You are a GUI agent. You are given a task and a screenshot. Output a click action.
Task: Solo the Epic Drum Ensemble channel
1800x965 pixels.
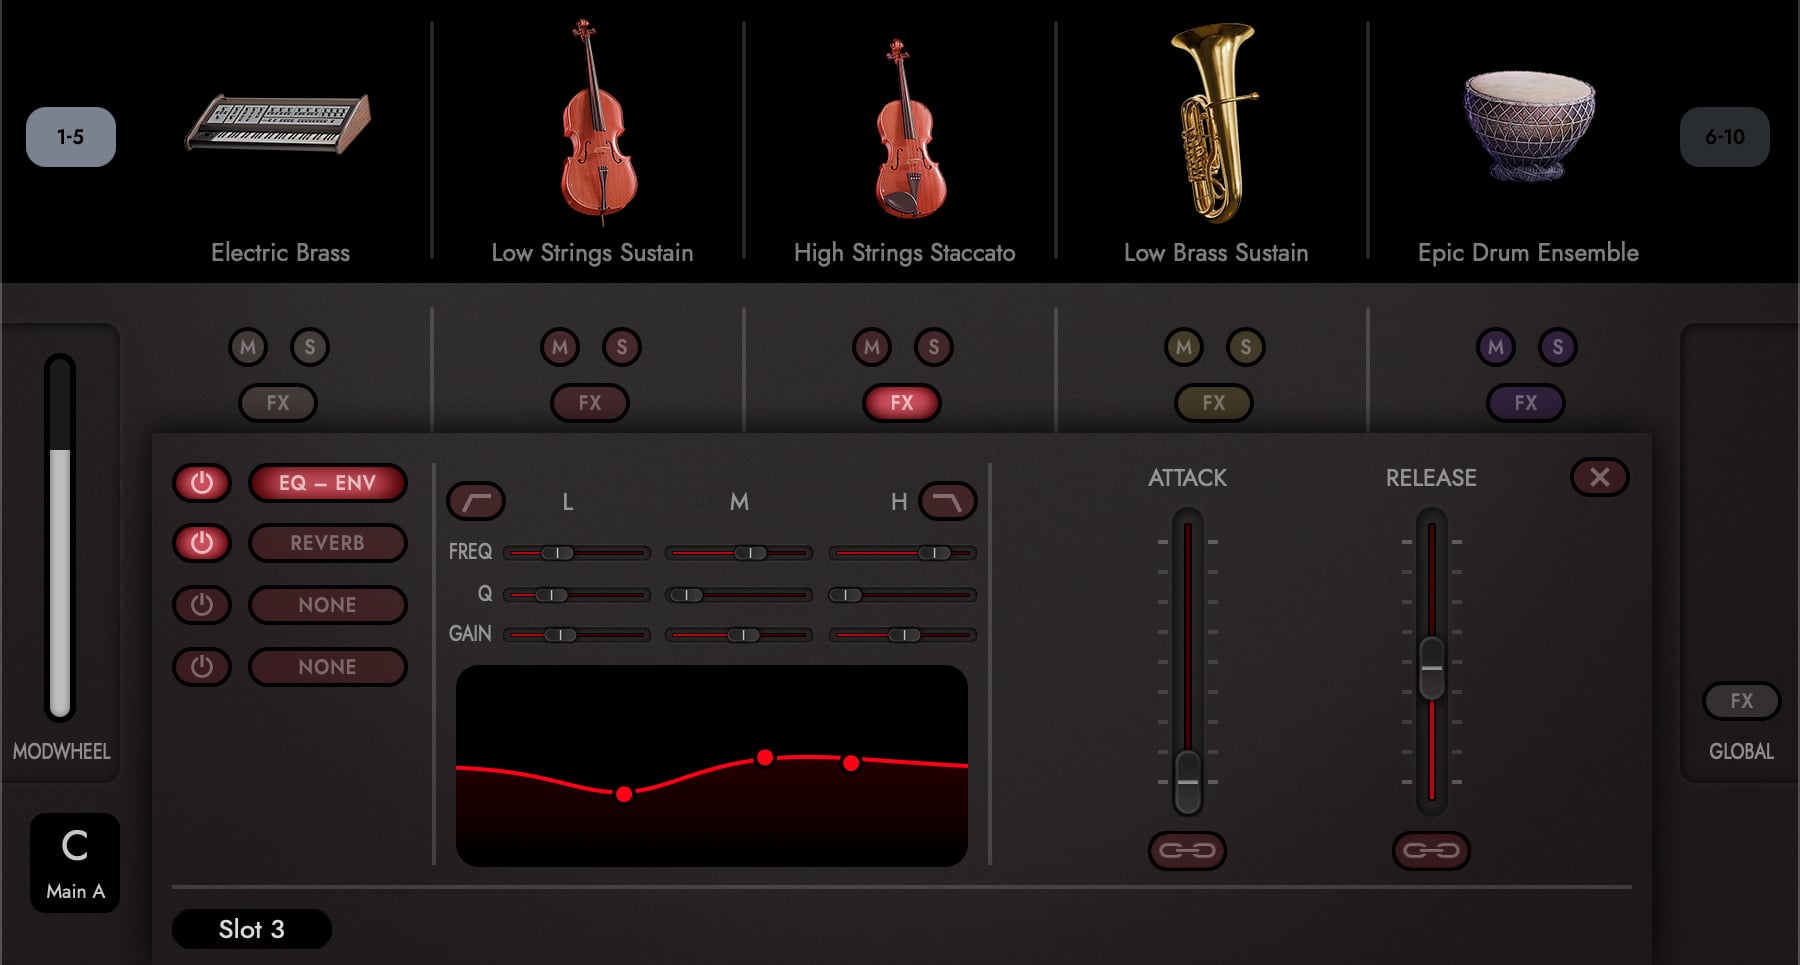(1558, 347)
